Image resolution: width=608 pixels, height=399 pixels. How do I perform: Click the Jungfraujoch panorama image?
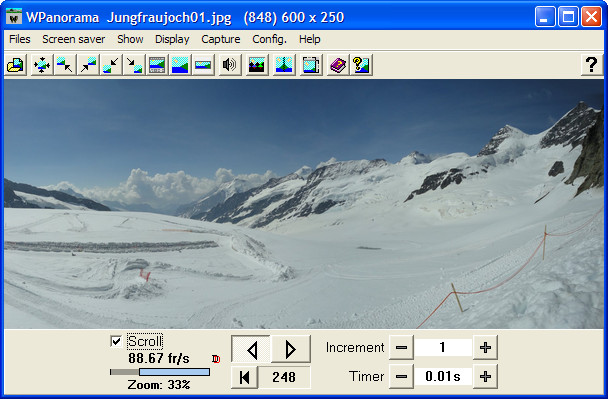pos(304,204)
